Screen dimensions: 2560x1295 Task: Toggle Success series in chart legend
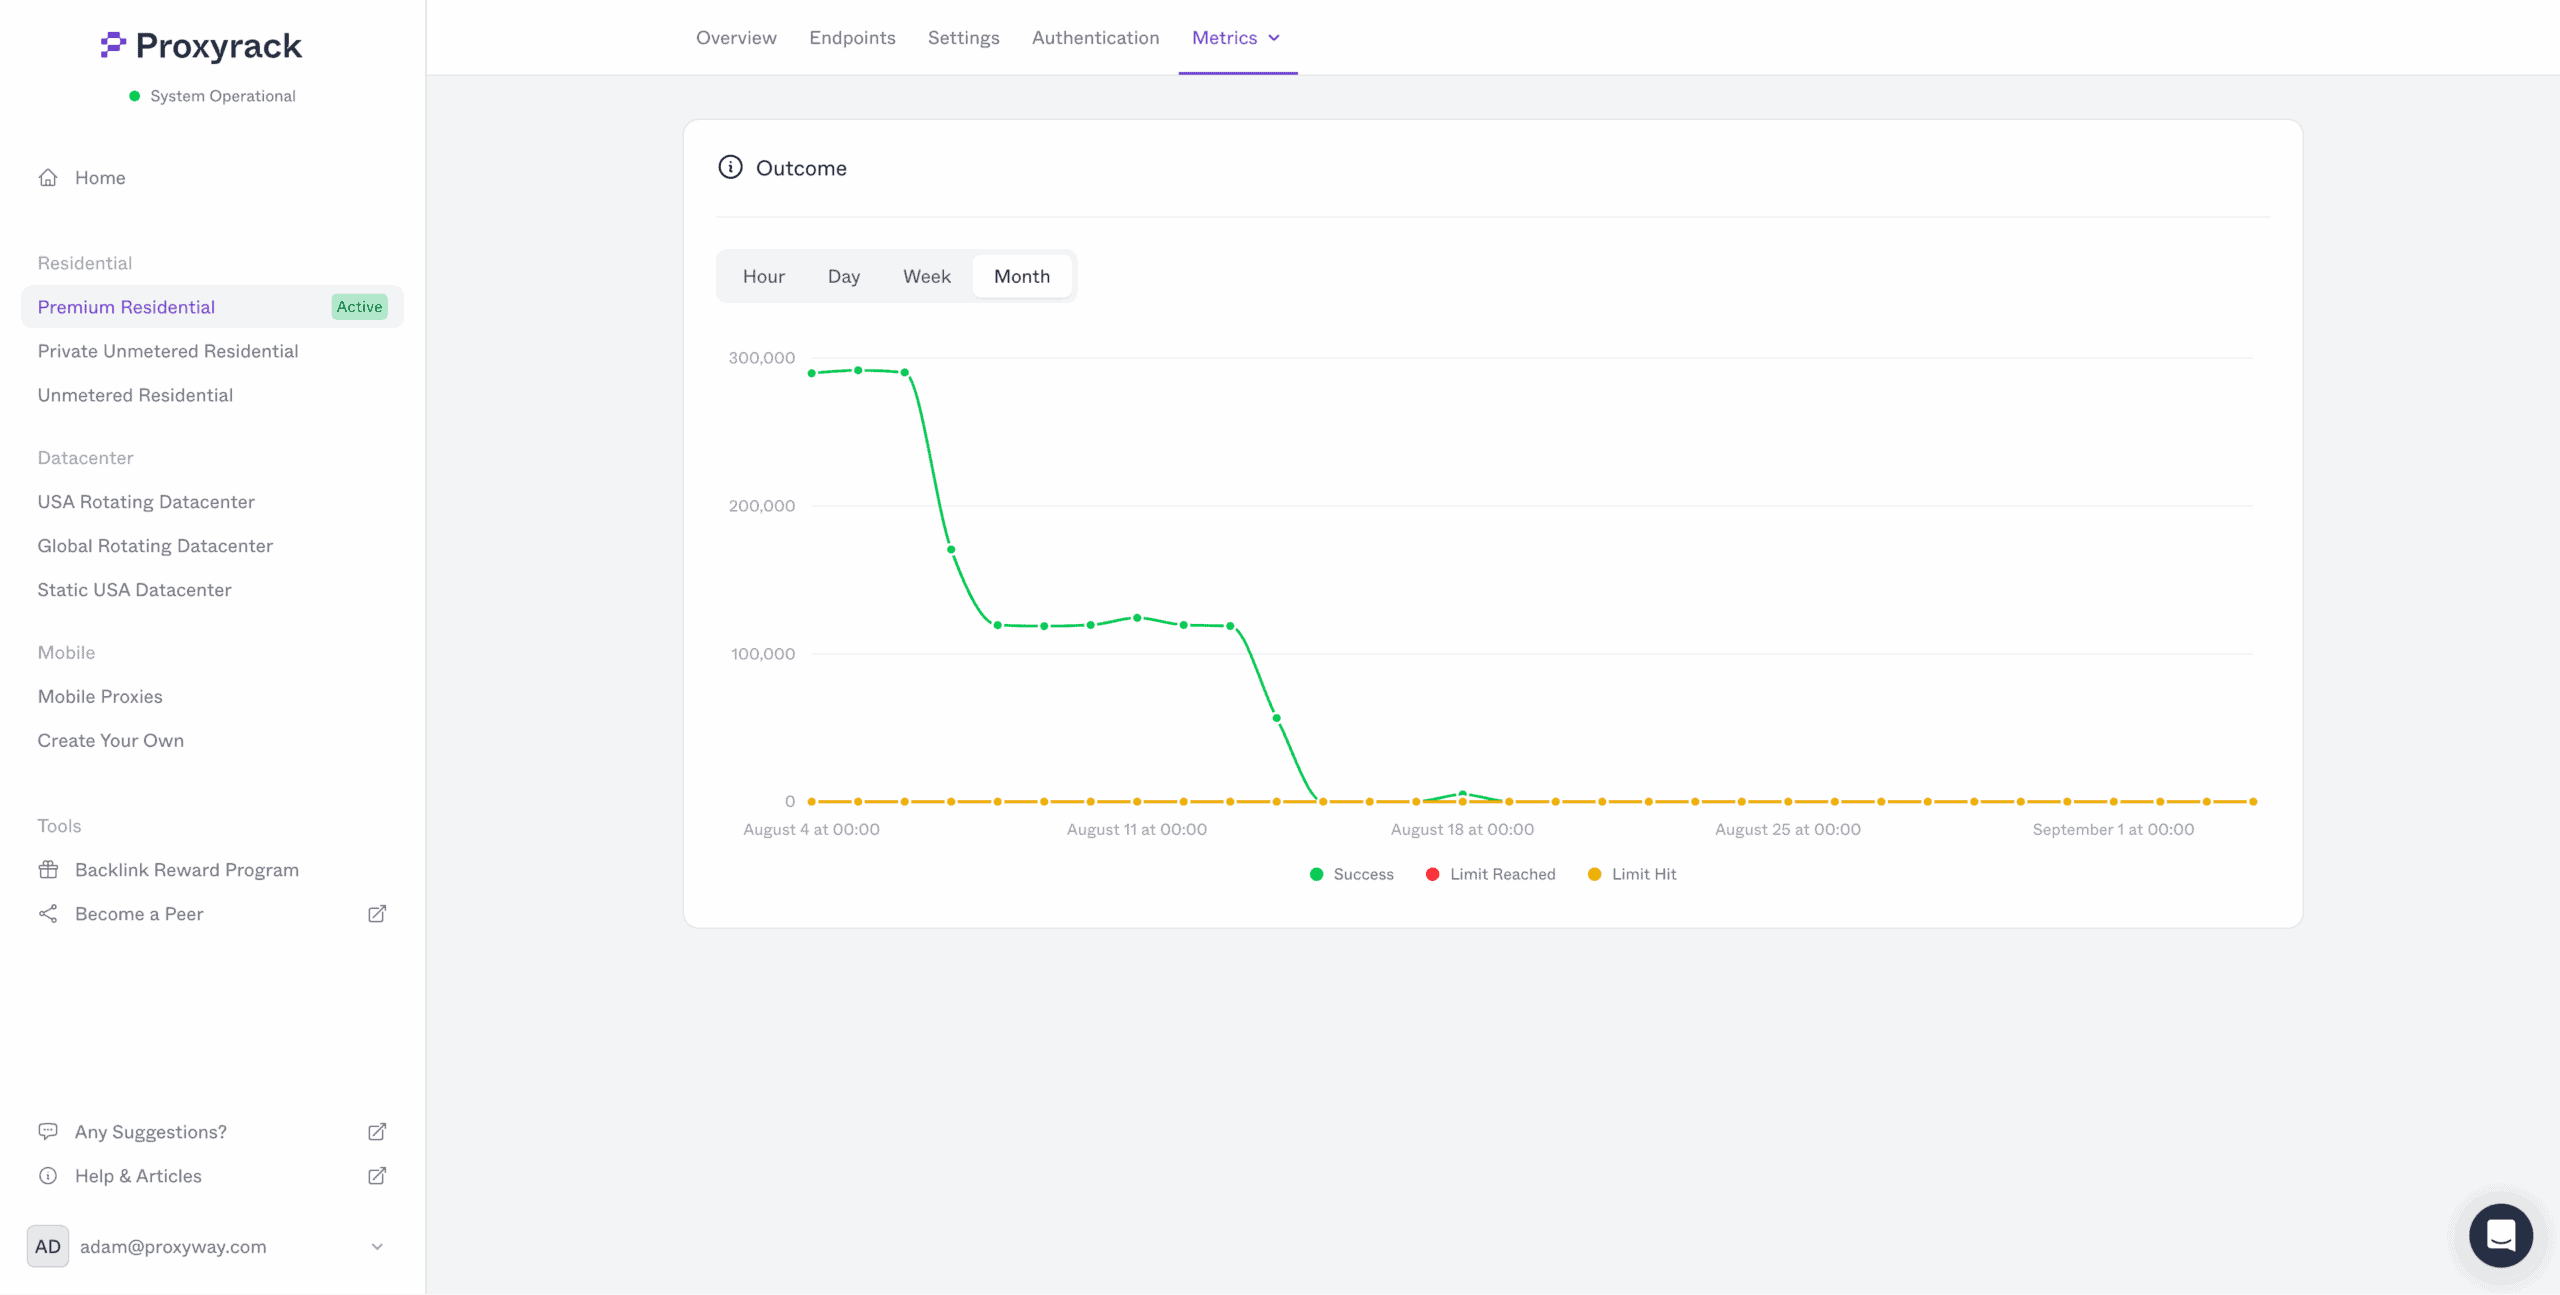pyautogui.click(x=1351, y=874)
